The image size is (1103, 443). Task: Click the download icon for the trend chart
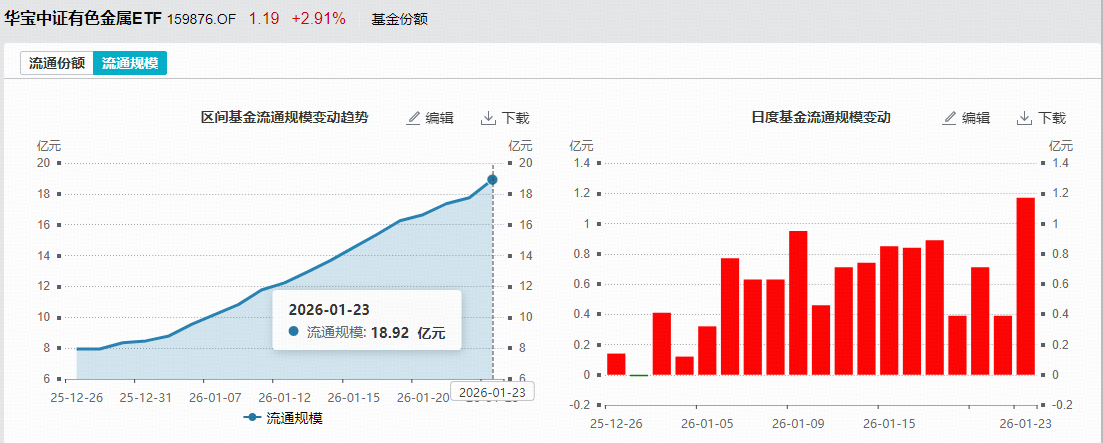coord(489,118)
